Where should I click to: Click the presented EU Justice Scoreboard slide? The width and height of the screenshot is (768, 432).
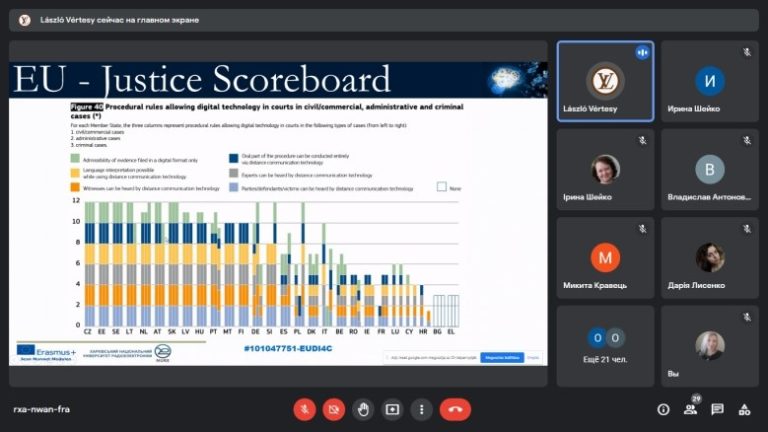point(278,214)
